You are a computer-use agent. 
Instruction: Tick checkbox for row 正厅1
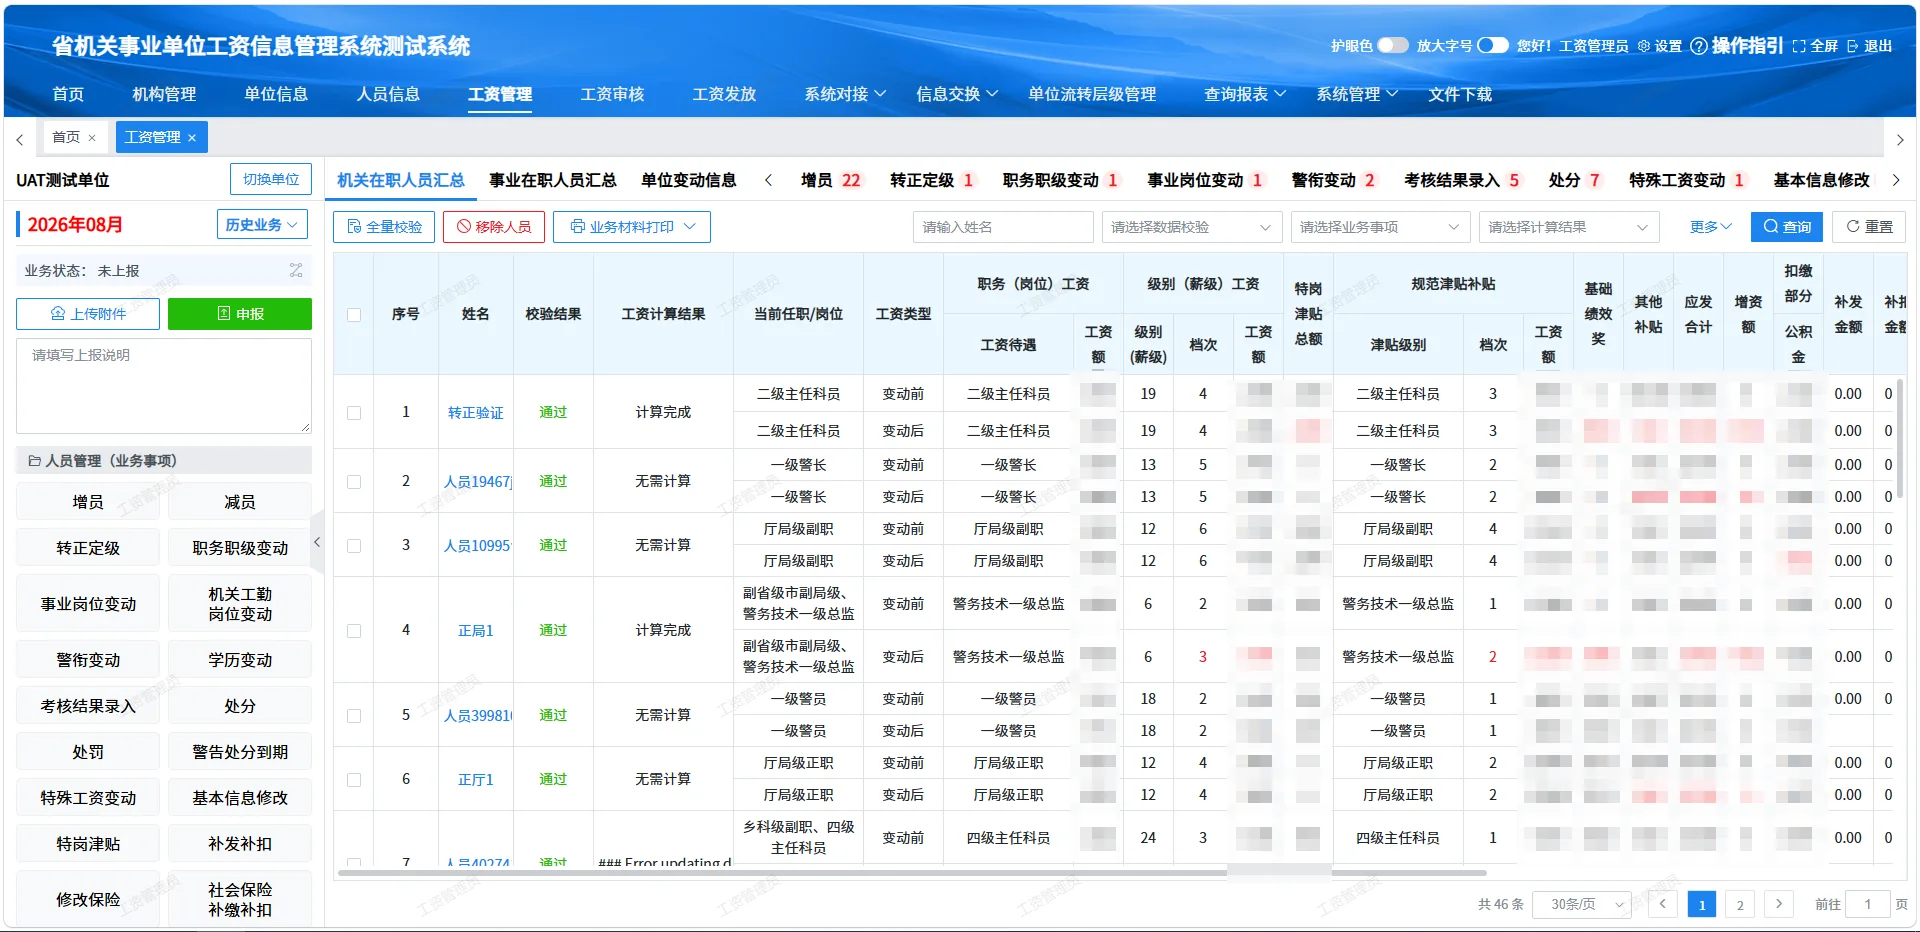point(354,780)
